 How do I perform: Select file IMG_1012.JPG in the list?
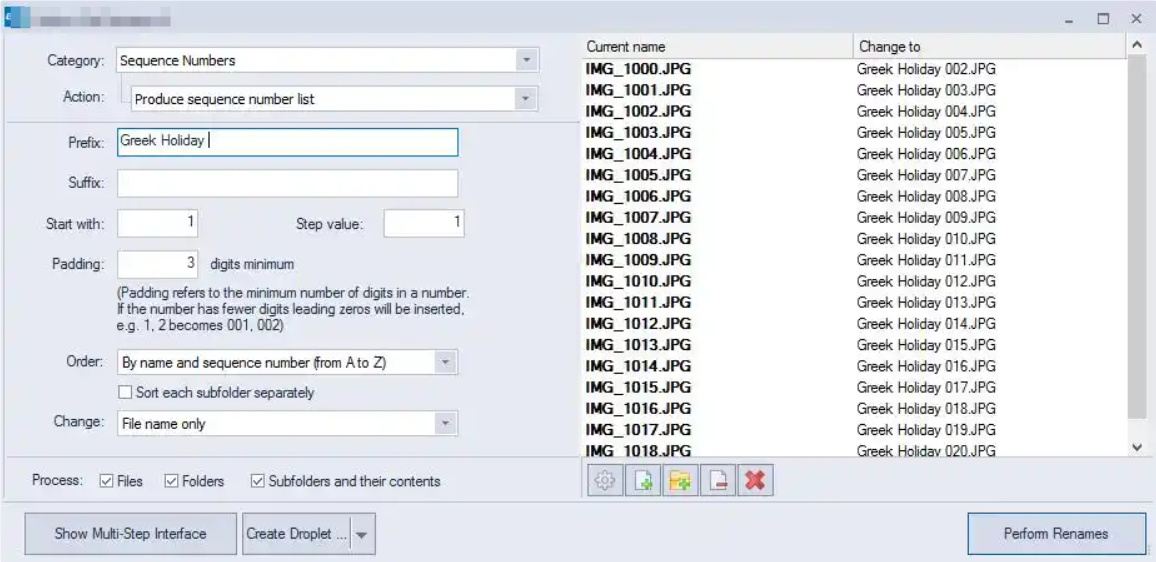[x=638, y=324]
